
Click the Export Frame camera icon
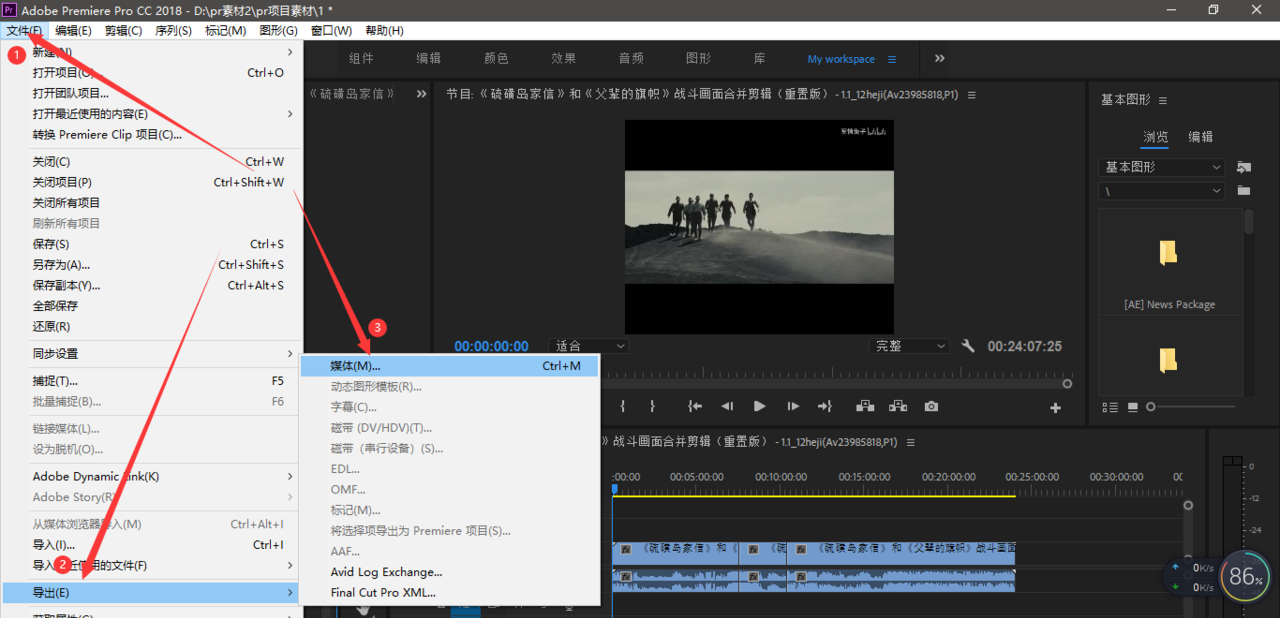coord(931,406)
